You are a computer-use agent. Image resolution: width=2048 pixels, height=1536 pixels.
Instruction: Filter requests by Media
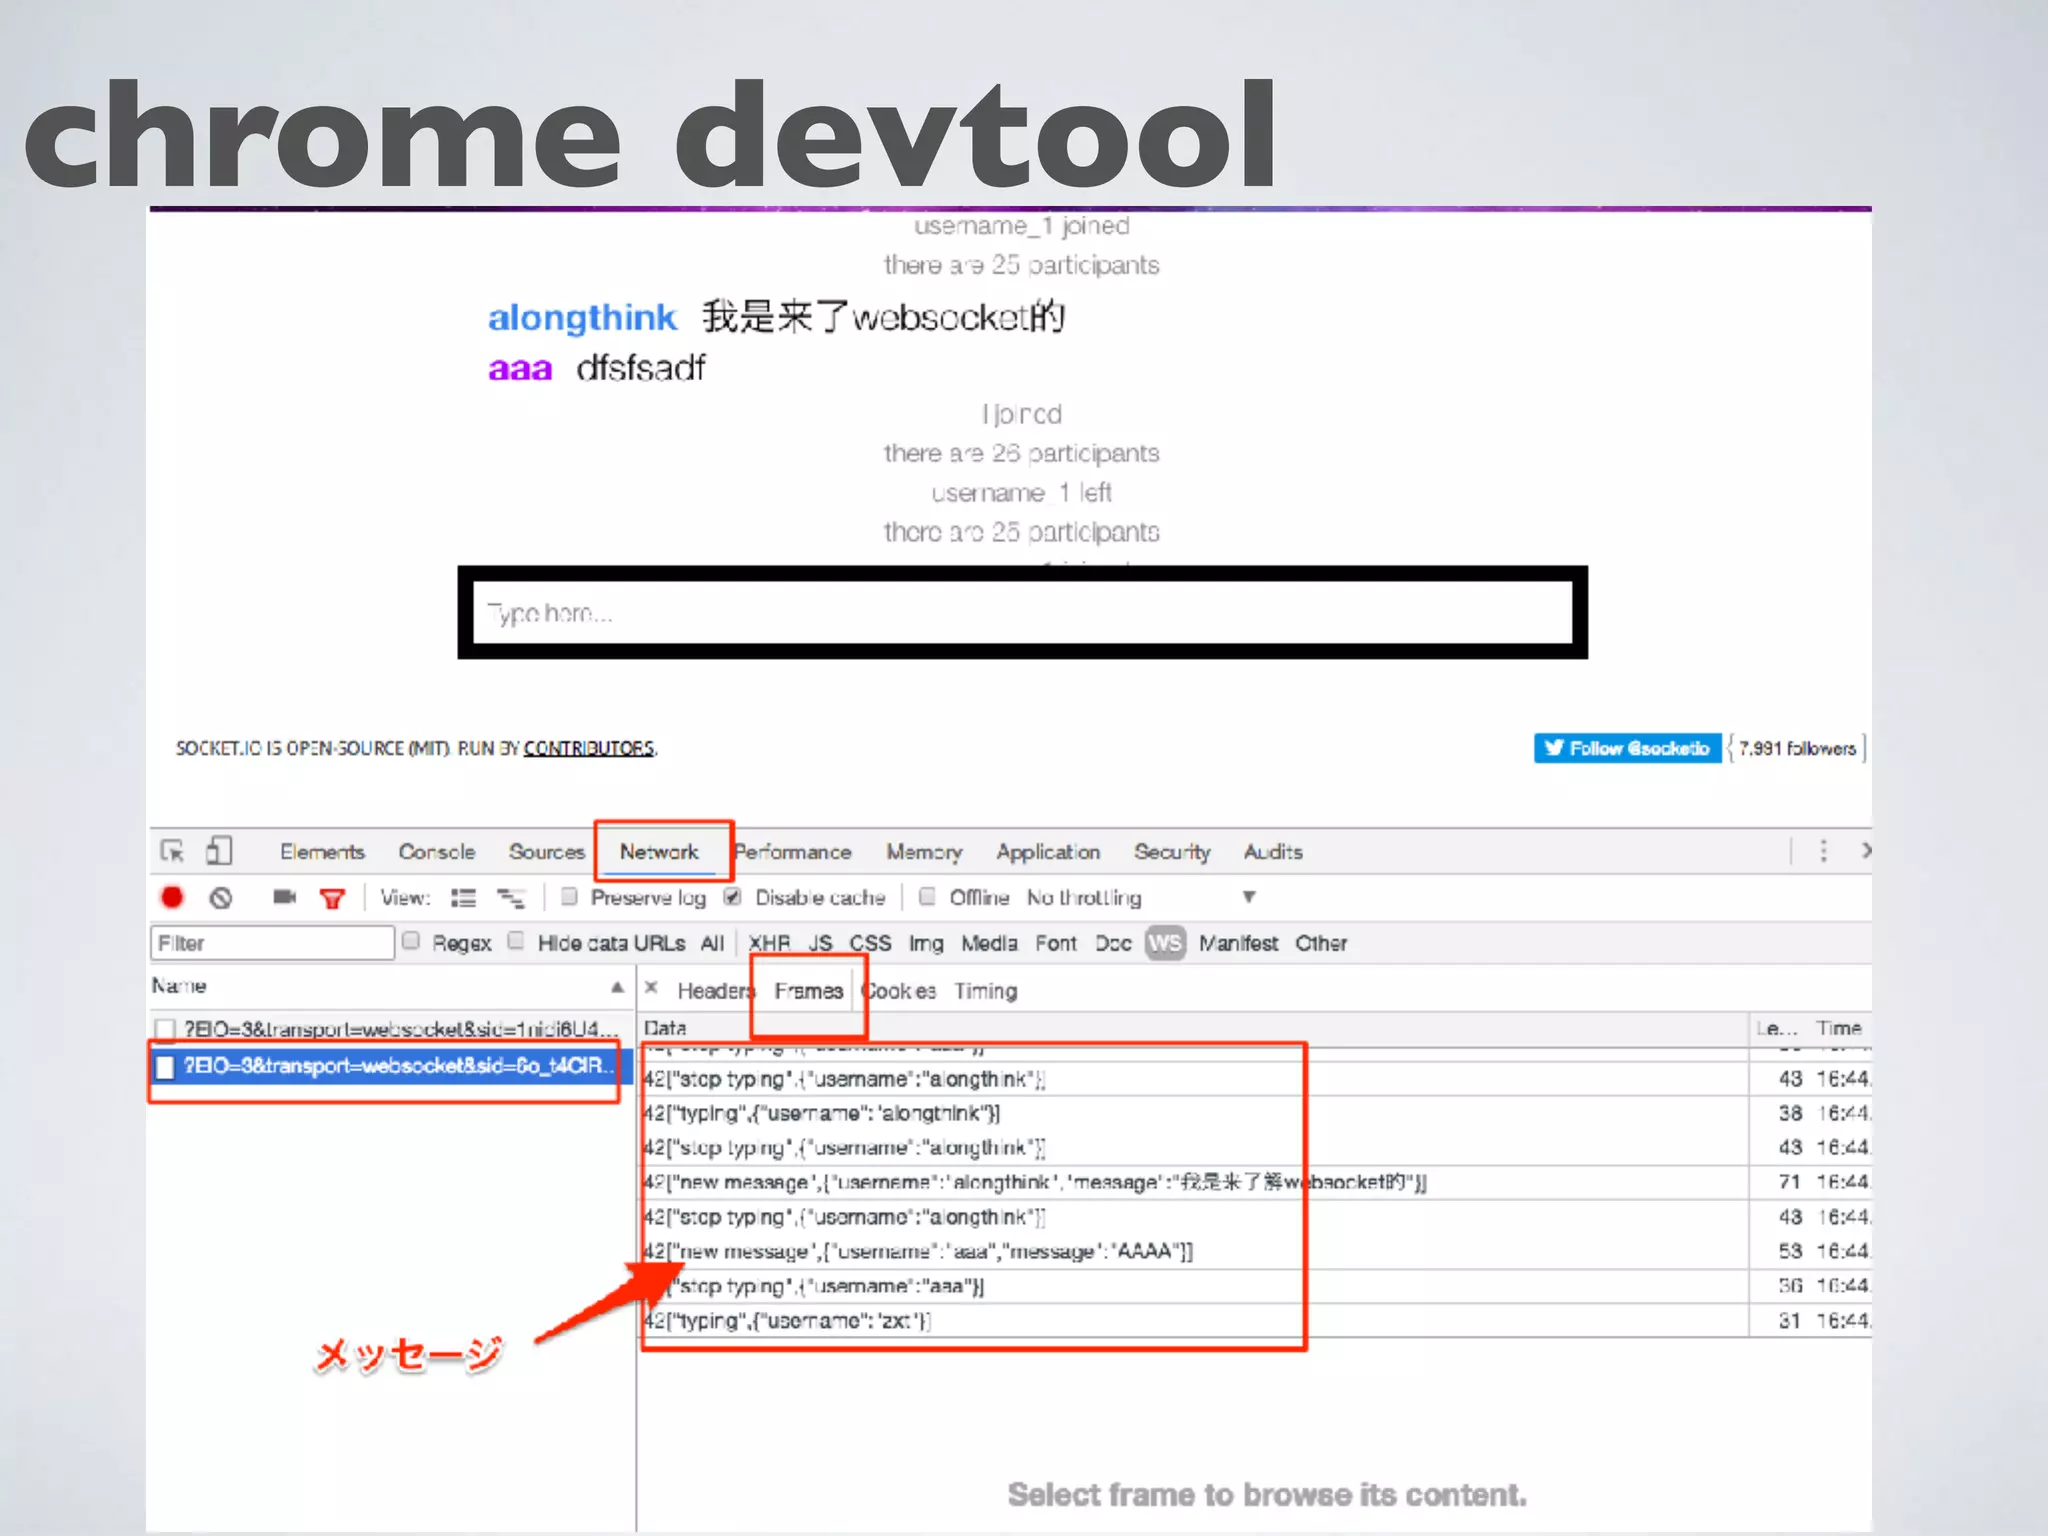coord(989,943)
